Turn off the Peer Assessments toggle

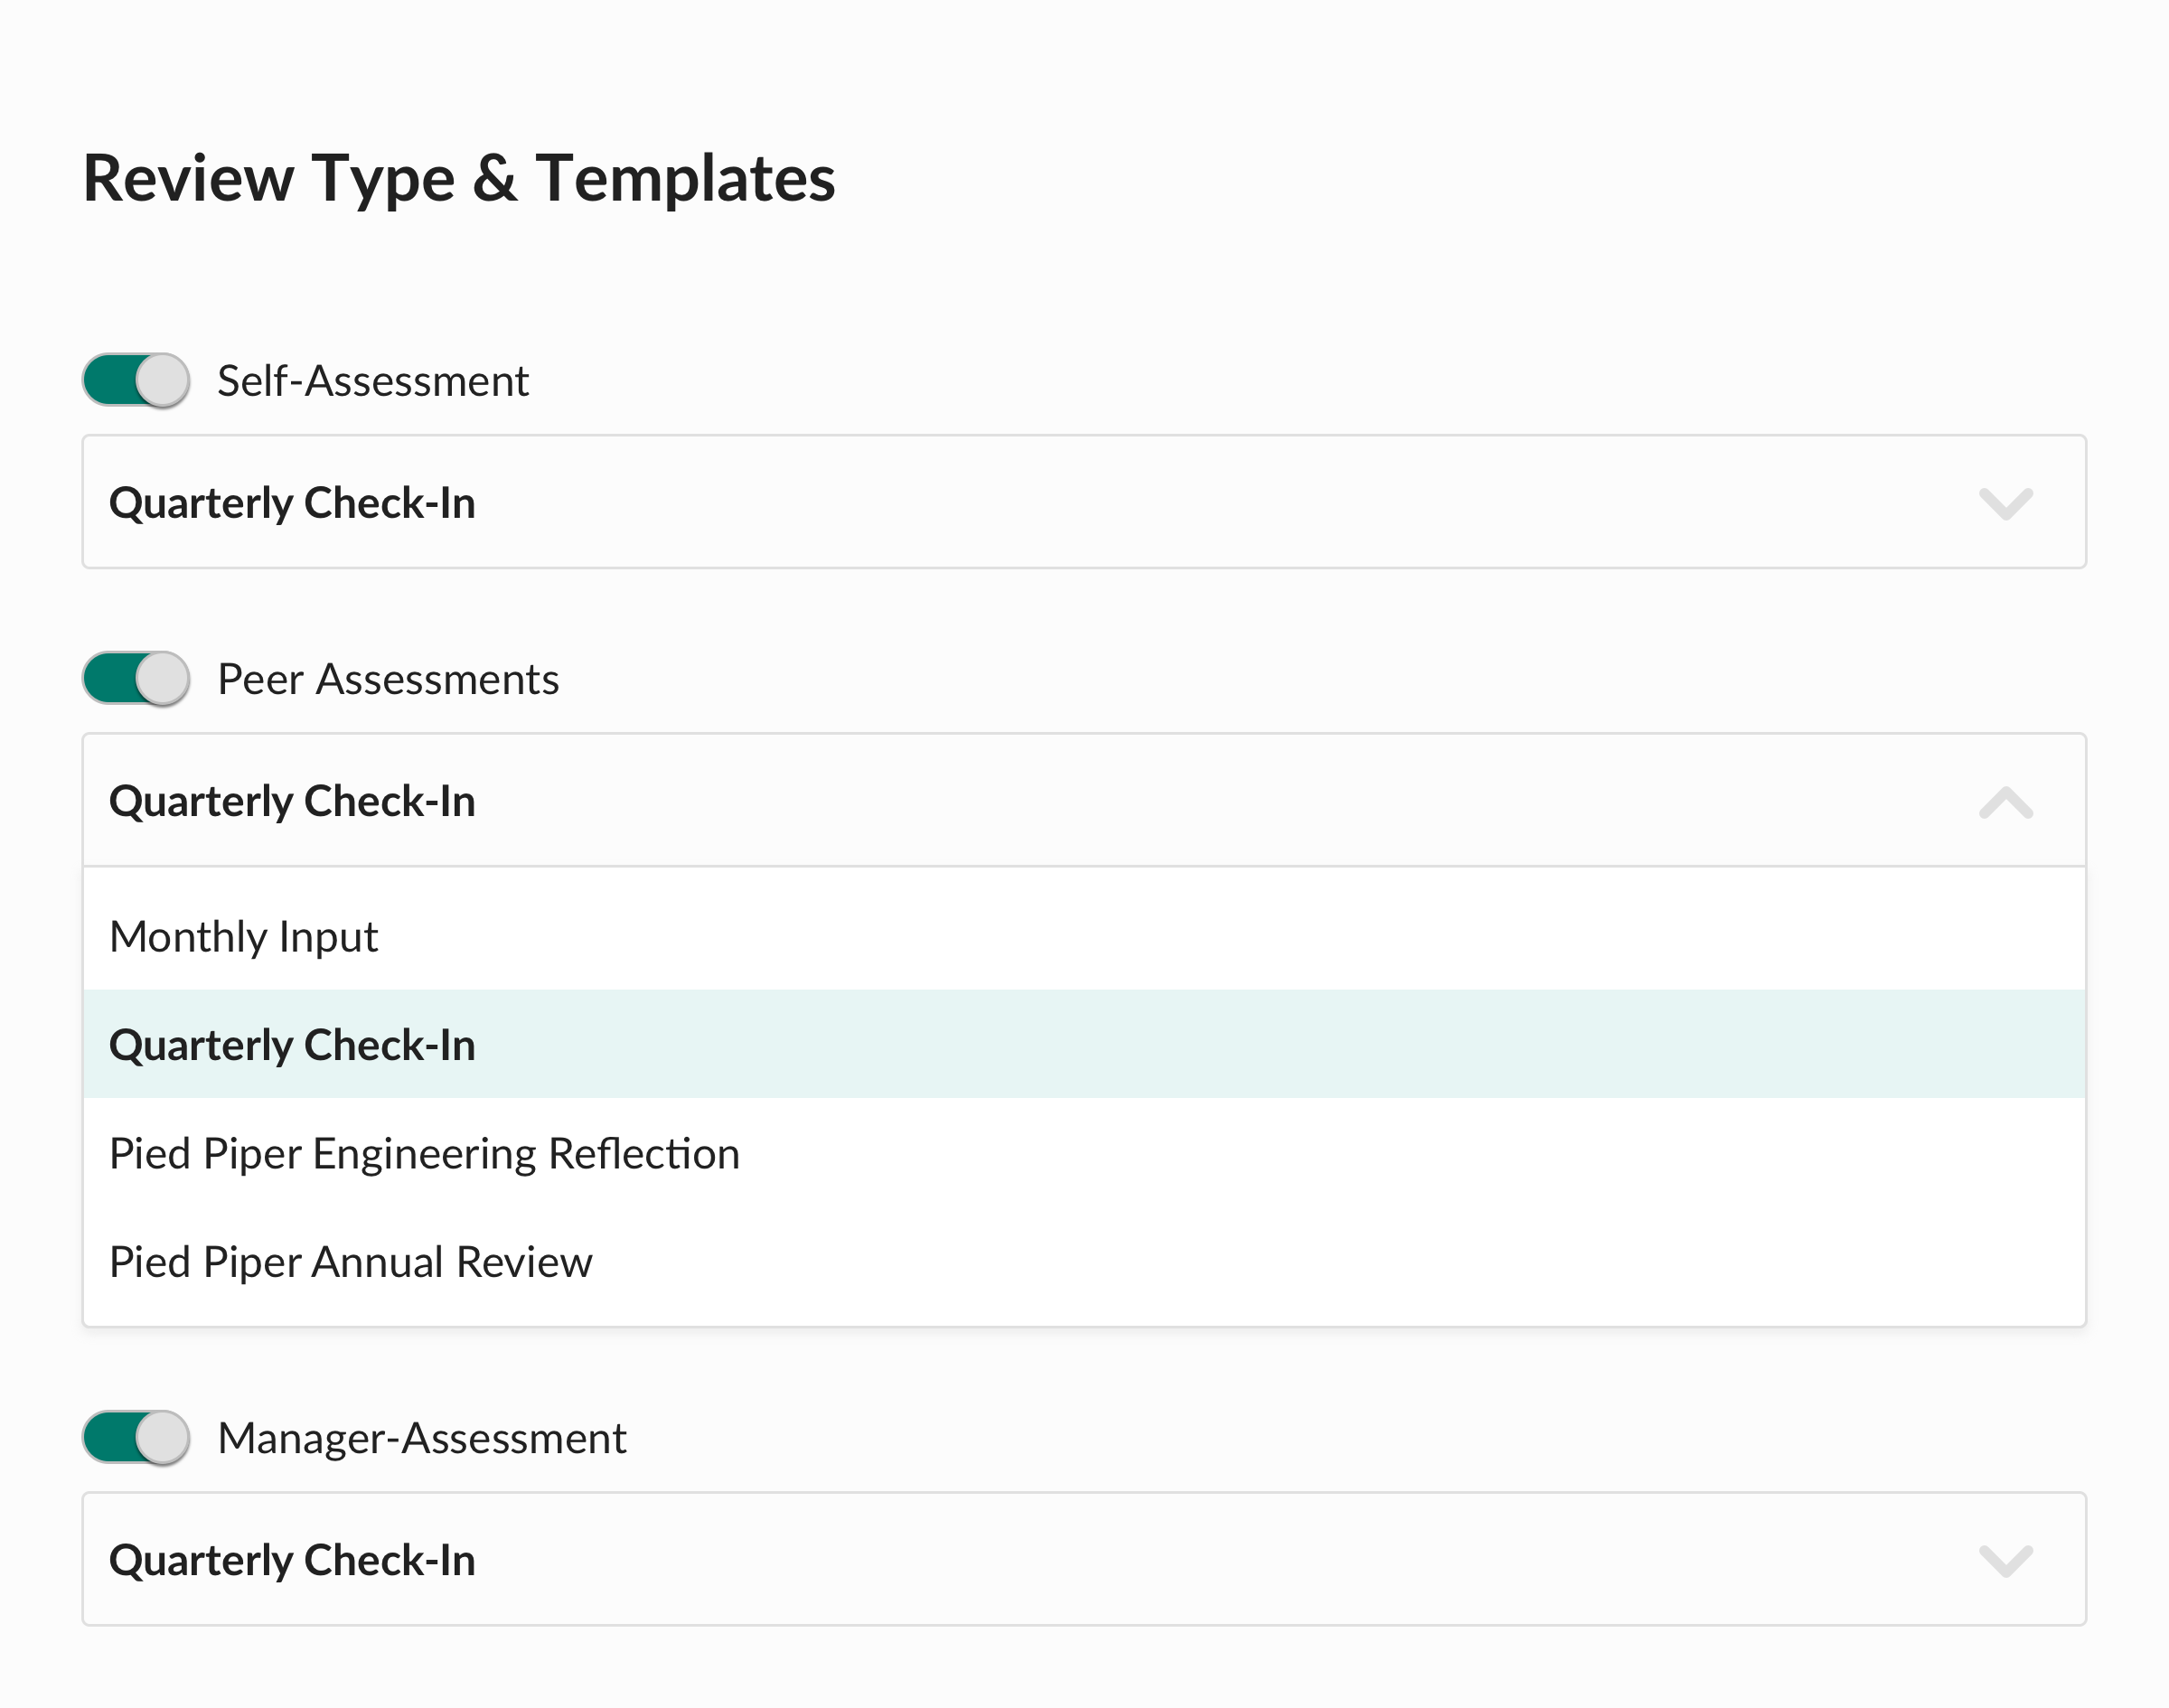136,679
